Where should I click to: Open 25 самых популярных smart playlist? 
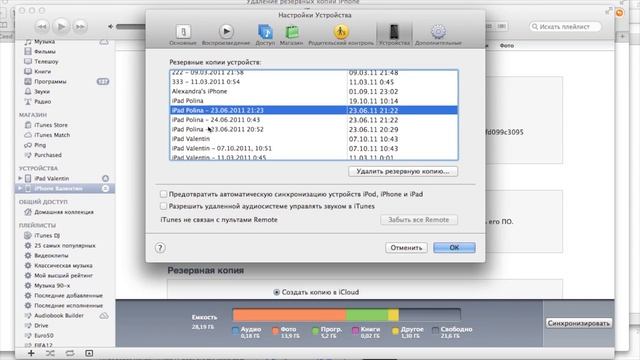(64, 246)
